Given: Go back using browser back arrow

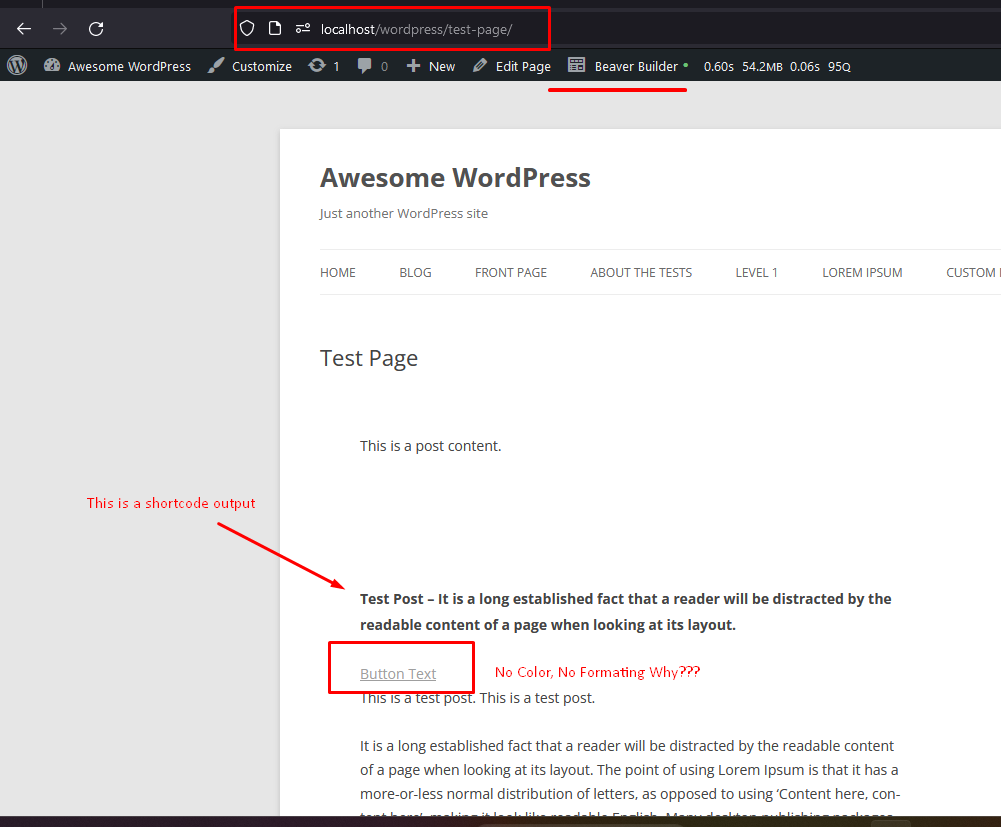Looking at the screenshot, I should pyautogui.click(x=24, y=29).
